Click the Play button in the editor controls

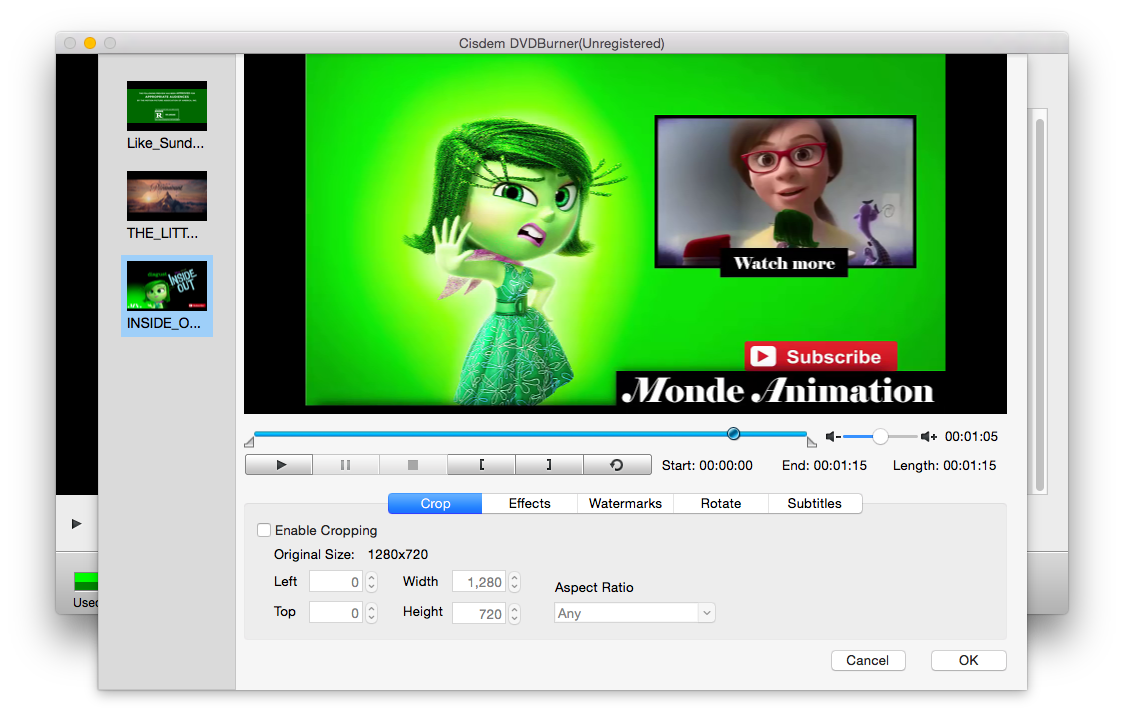pyautogui.click(x=279, y=465)
